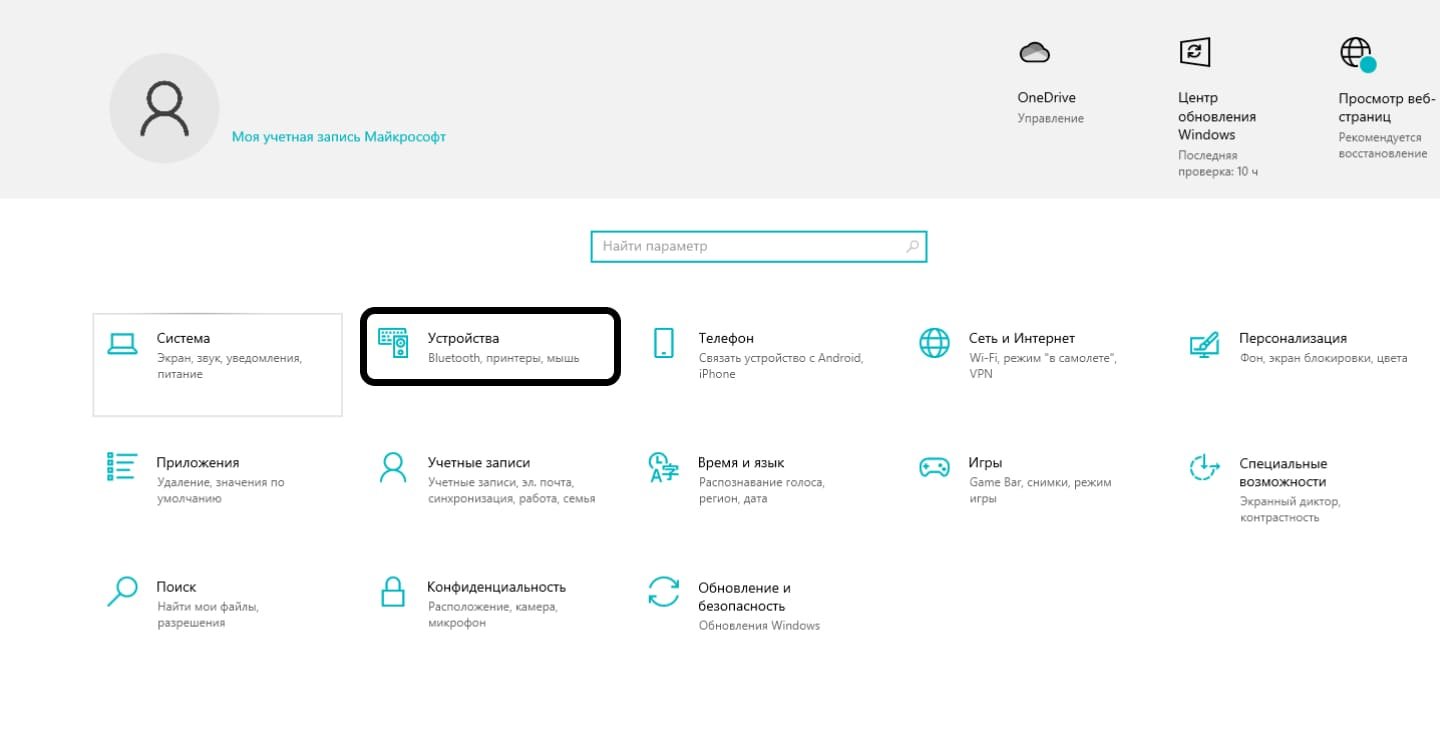Open the Обновление и безопасность title

[744, 597]
